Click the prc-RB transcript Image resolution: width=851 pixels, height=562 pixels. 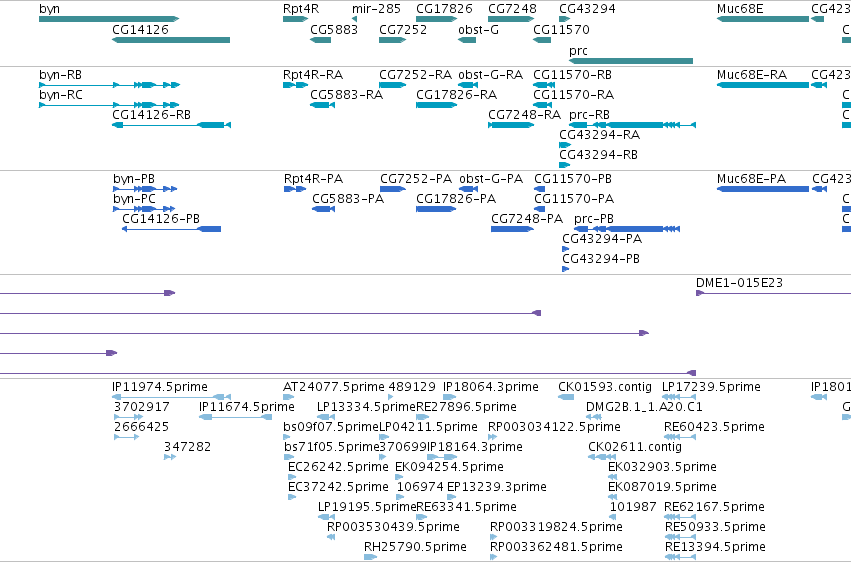point(632,125)
